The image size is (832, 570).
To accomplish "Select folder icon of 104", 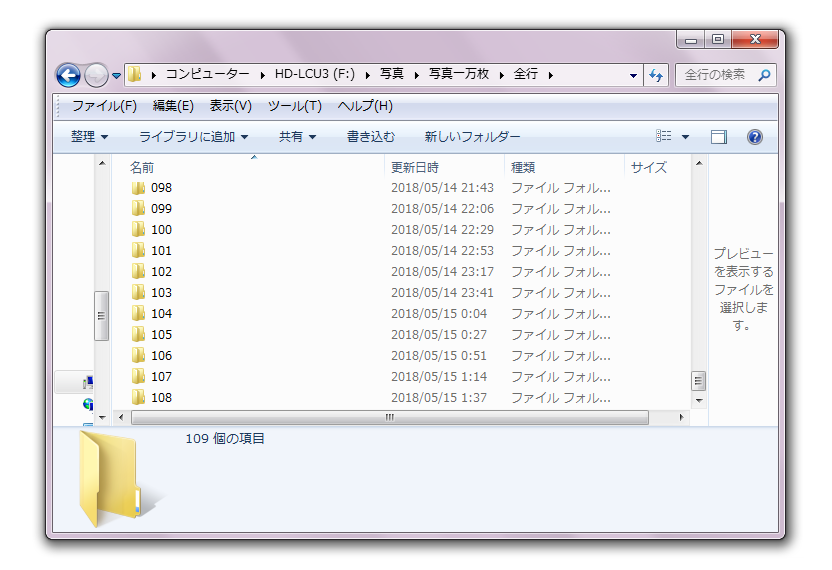I will point(138,314).
